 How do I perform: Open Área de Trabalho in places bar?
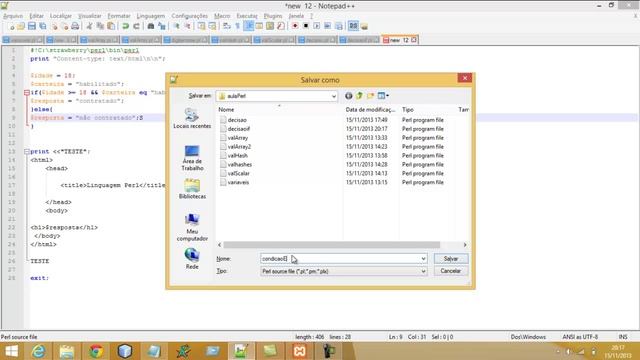coord(192,158)
